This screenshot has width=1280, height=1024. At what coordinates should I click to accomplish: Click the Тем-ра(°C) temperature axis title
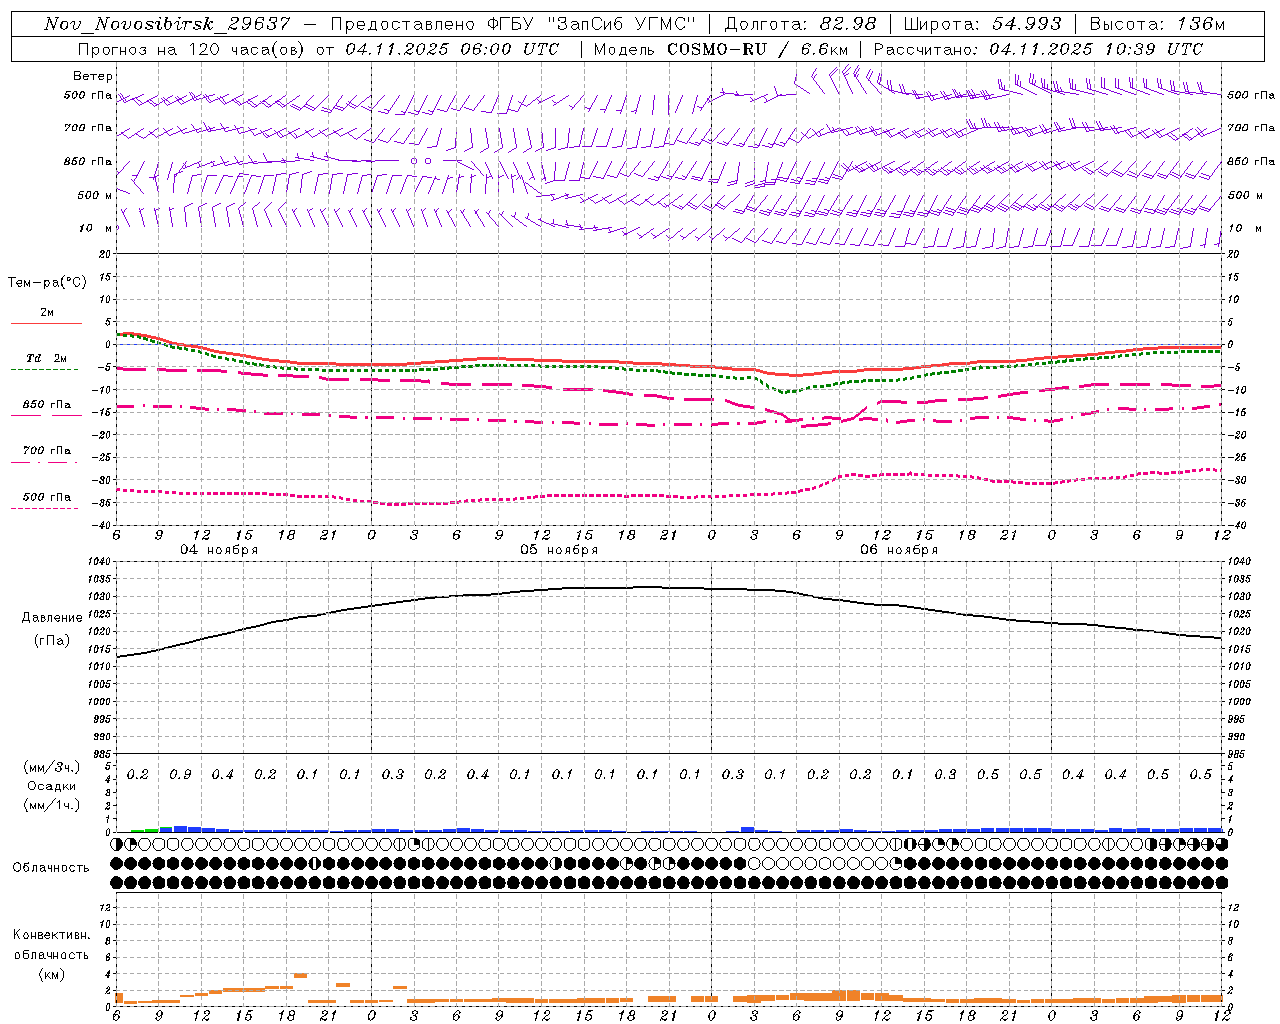click(48, 283)
